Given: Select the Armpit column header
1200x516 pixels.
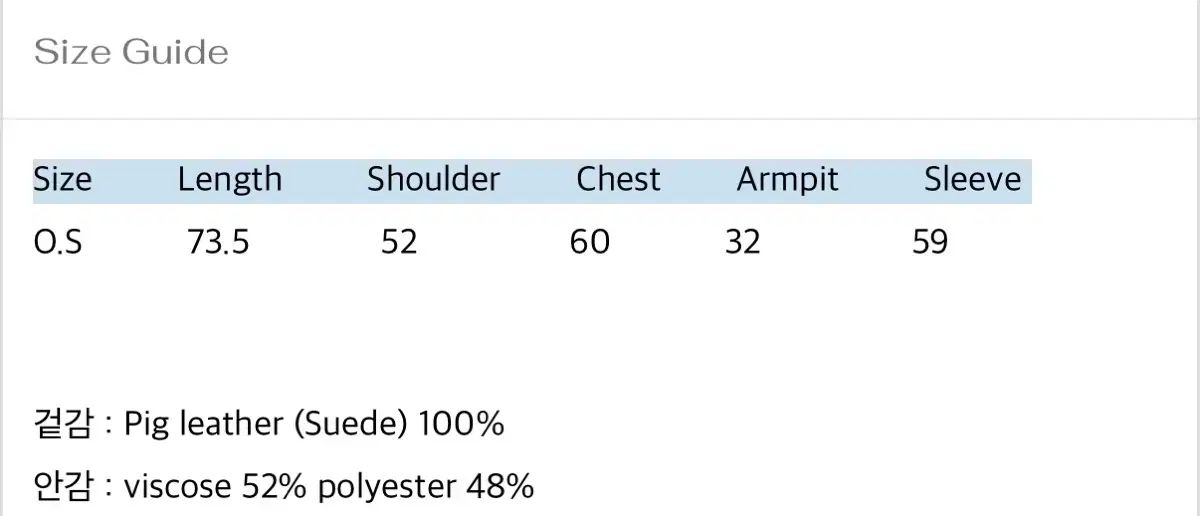Looking at the screenshot, I should pos(787,180).
